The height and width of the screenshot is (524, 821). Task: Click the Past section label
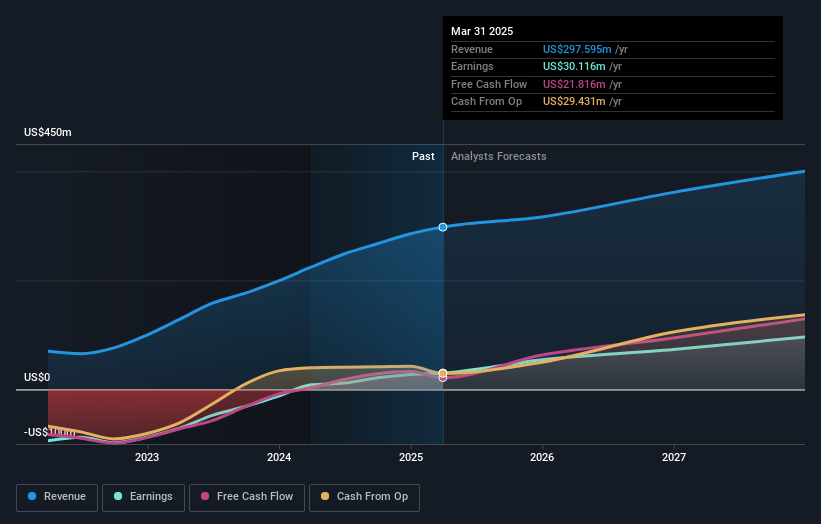click(x=423, y=157)
